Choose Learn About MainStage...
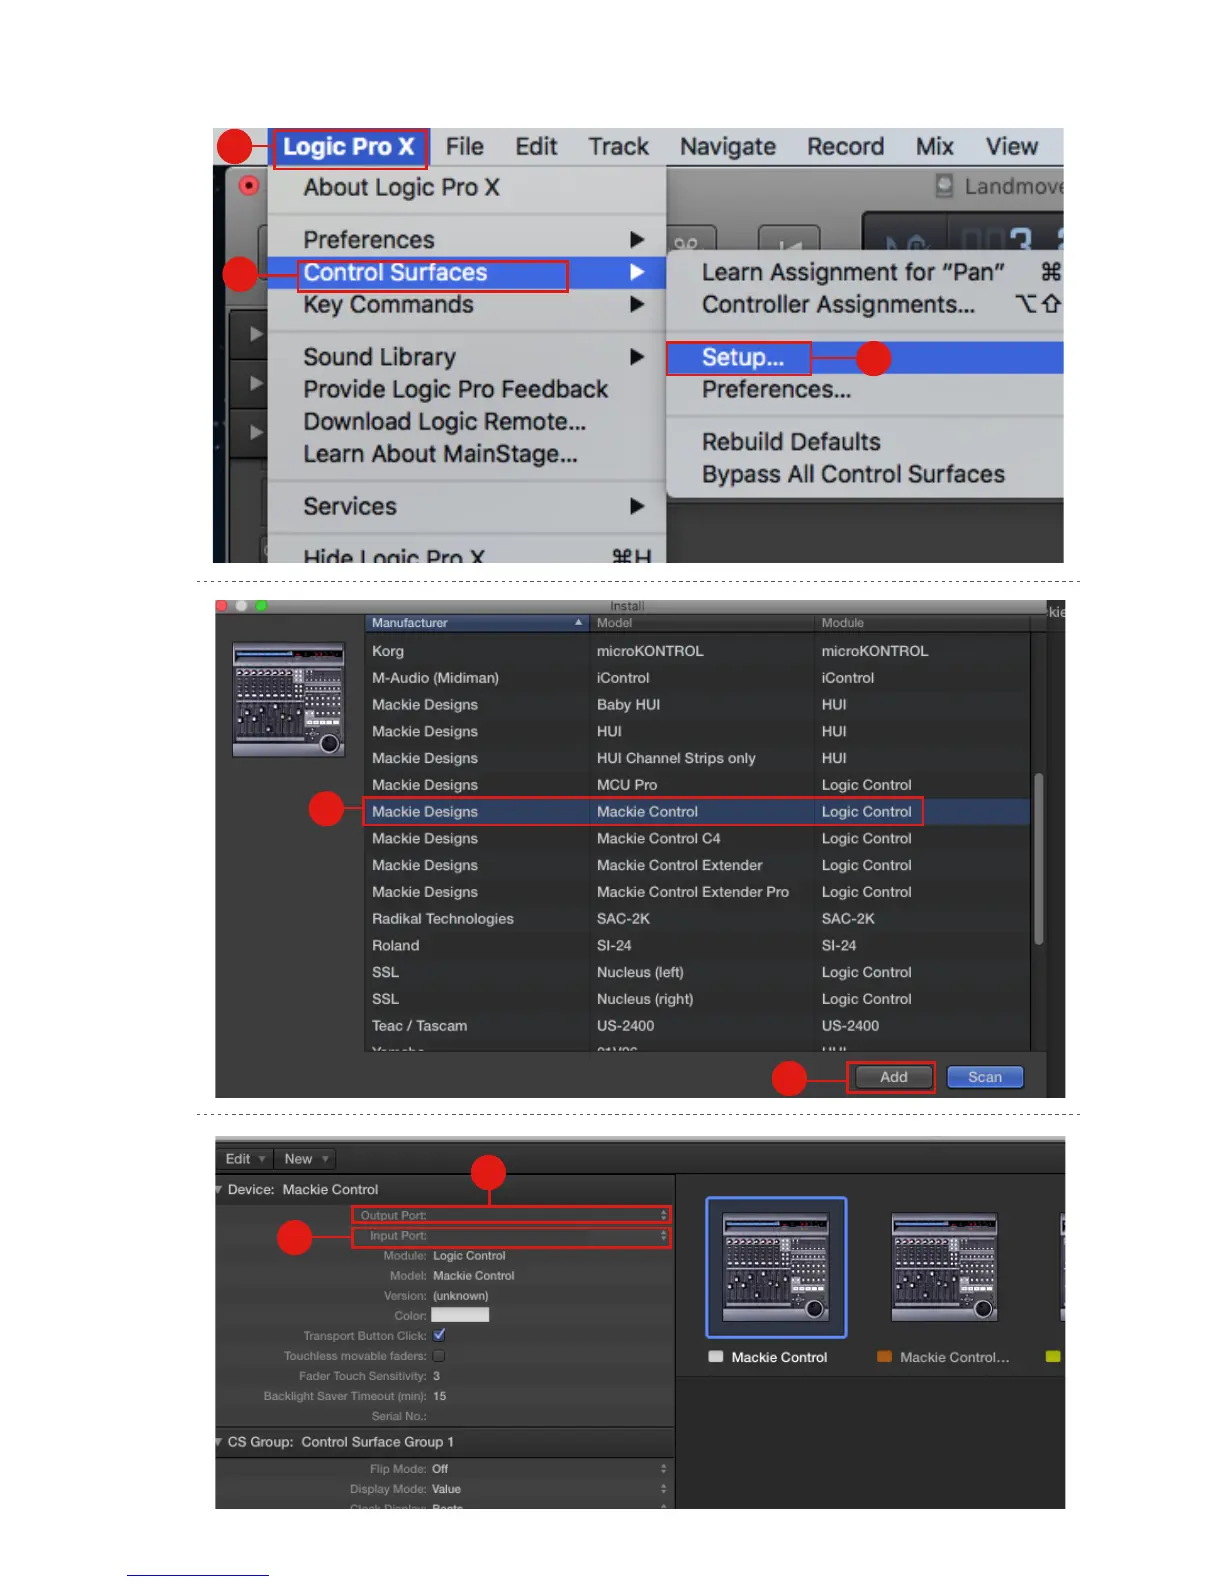The width and height of the screenshot is (1224, 1584). click(x=440, y=454)
